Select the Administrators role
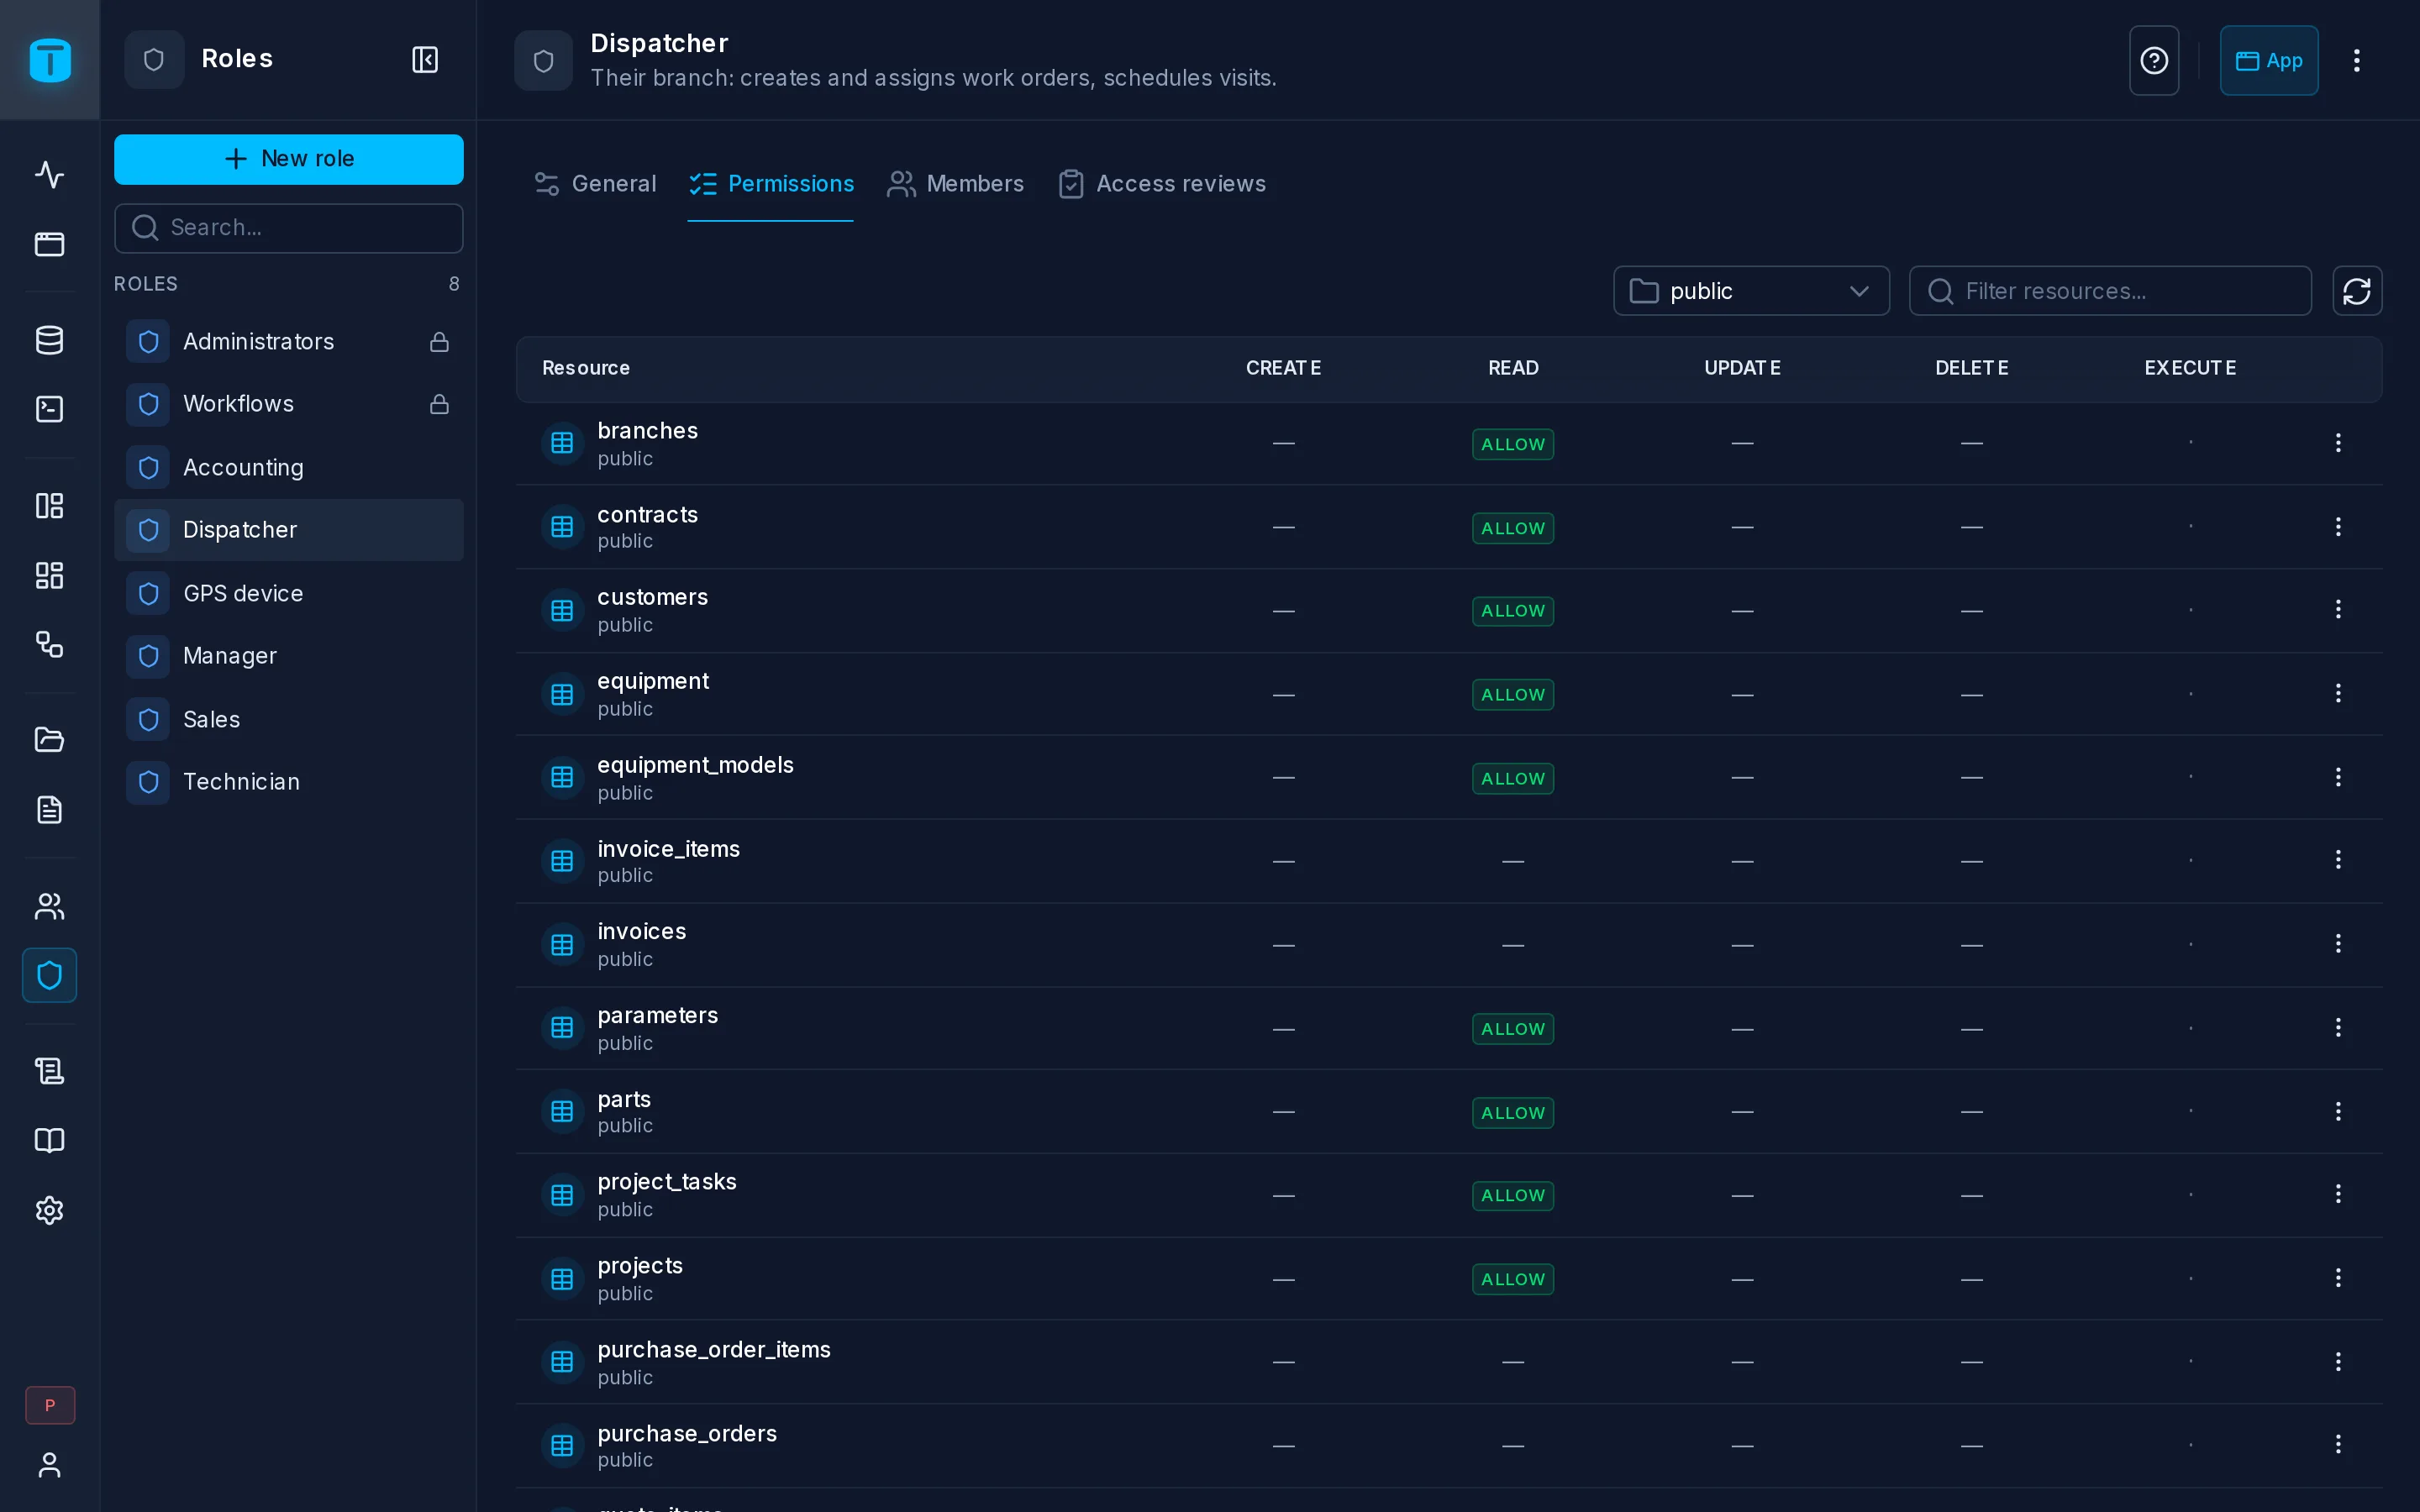This screenshot has width=2420, height=1512. pos(289,342)
